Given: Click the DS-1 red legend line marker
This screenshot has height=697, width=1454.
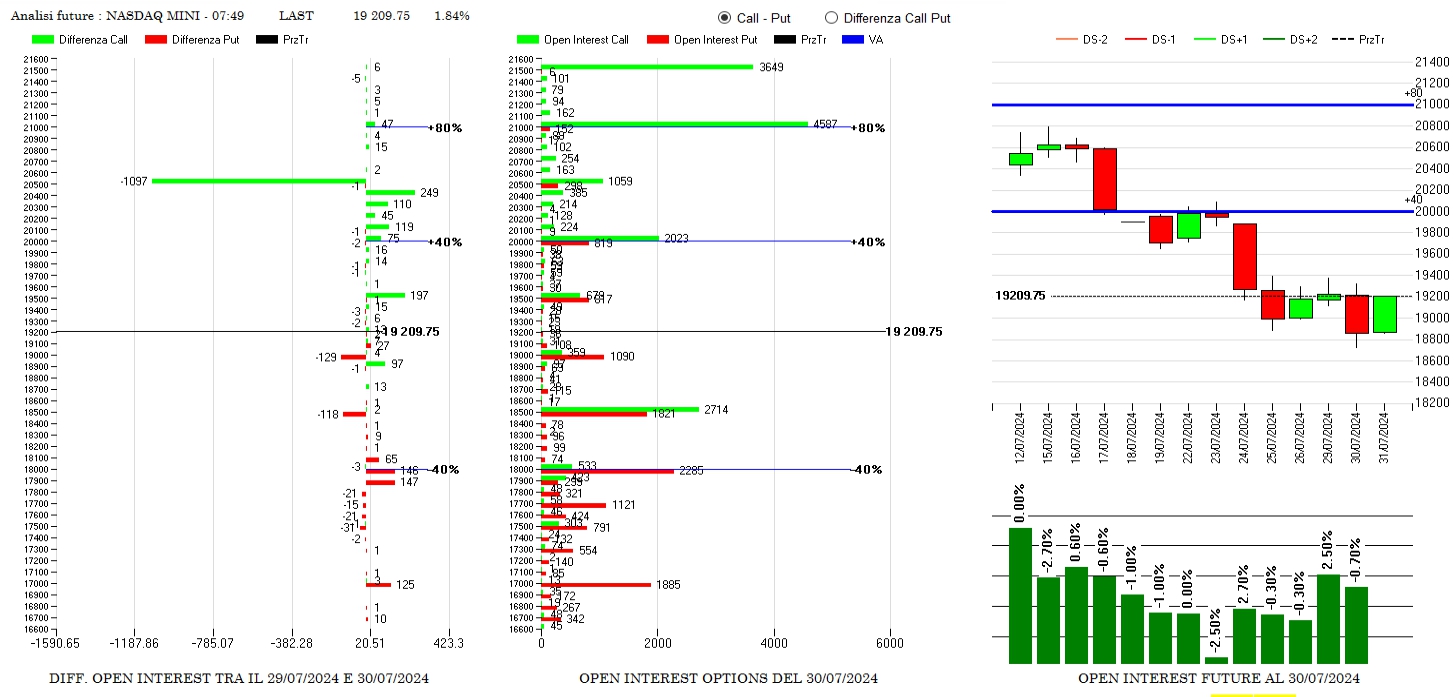Looking at the screenshot, I should [1135, 40].
